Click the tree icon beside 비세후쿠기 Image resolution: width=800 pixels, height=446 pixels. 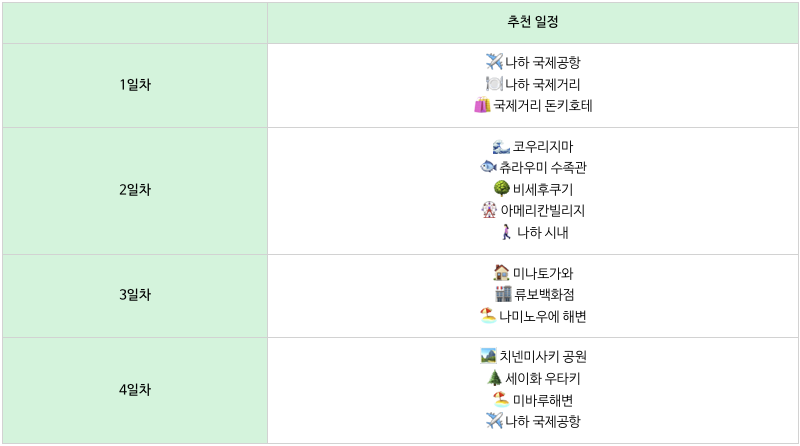point(502,188)
